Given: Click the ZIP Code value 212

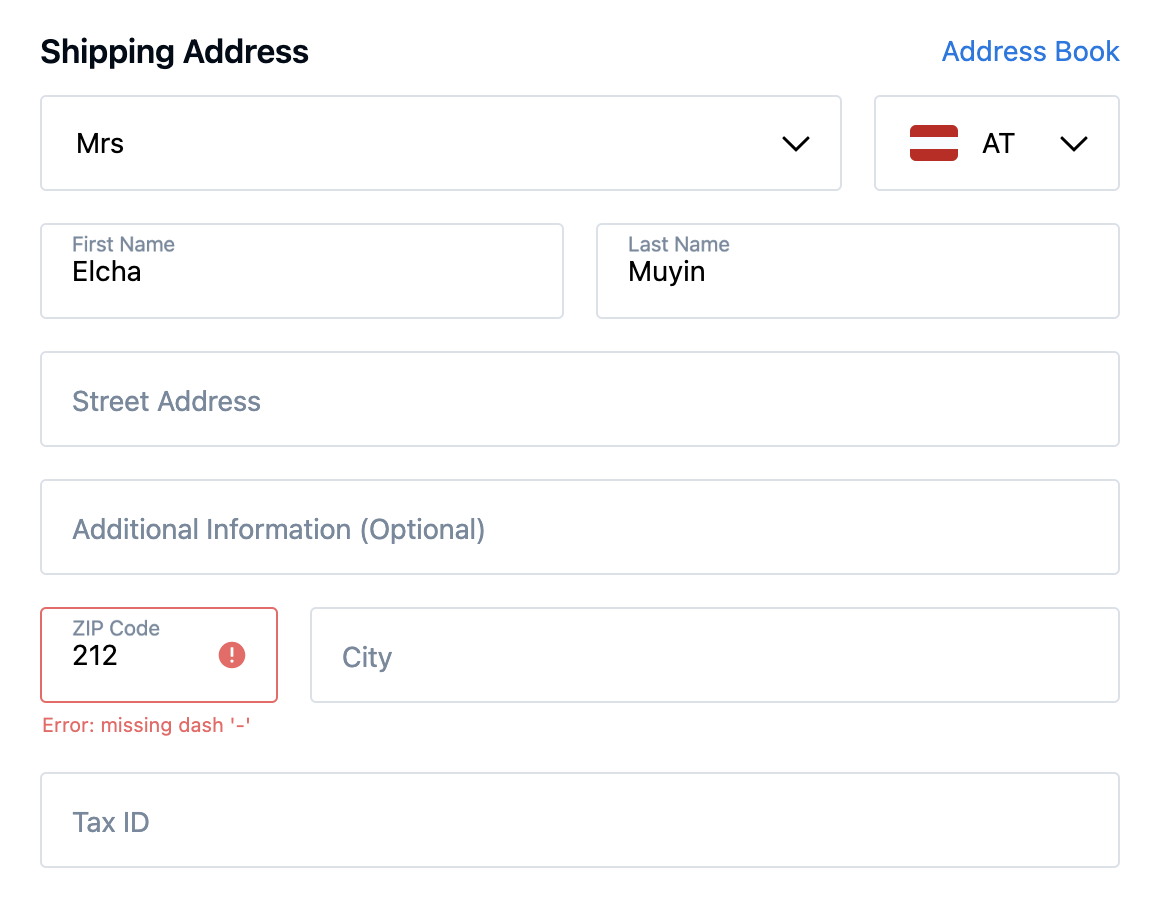Looking at the screenshot, I should 95,656.
